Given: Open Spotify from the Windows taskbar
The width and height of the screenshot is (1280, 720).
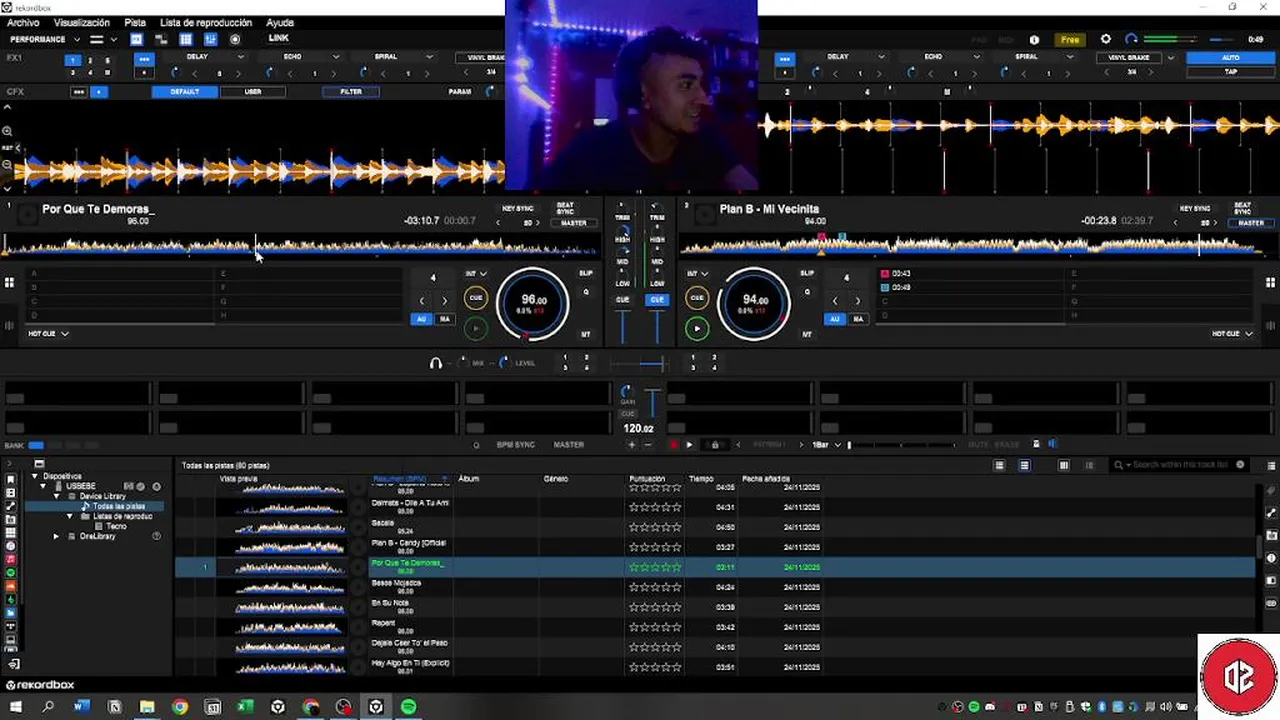Looking at the screenshot, I should 408,707.
